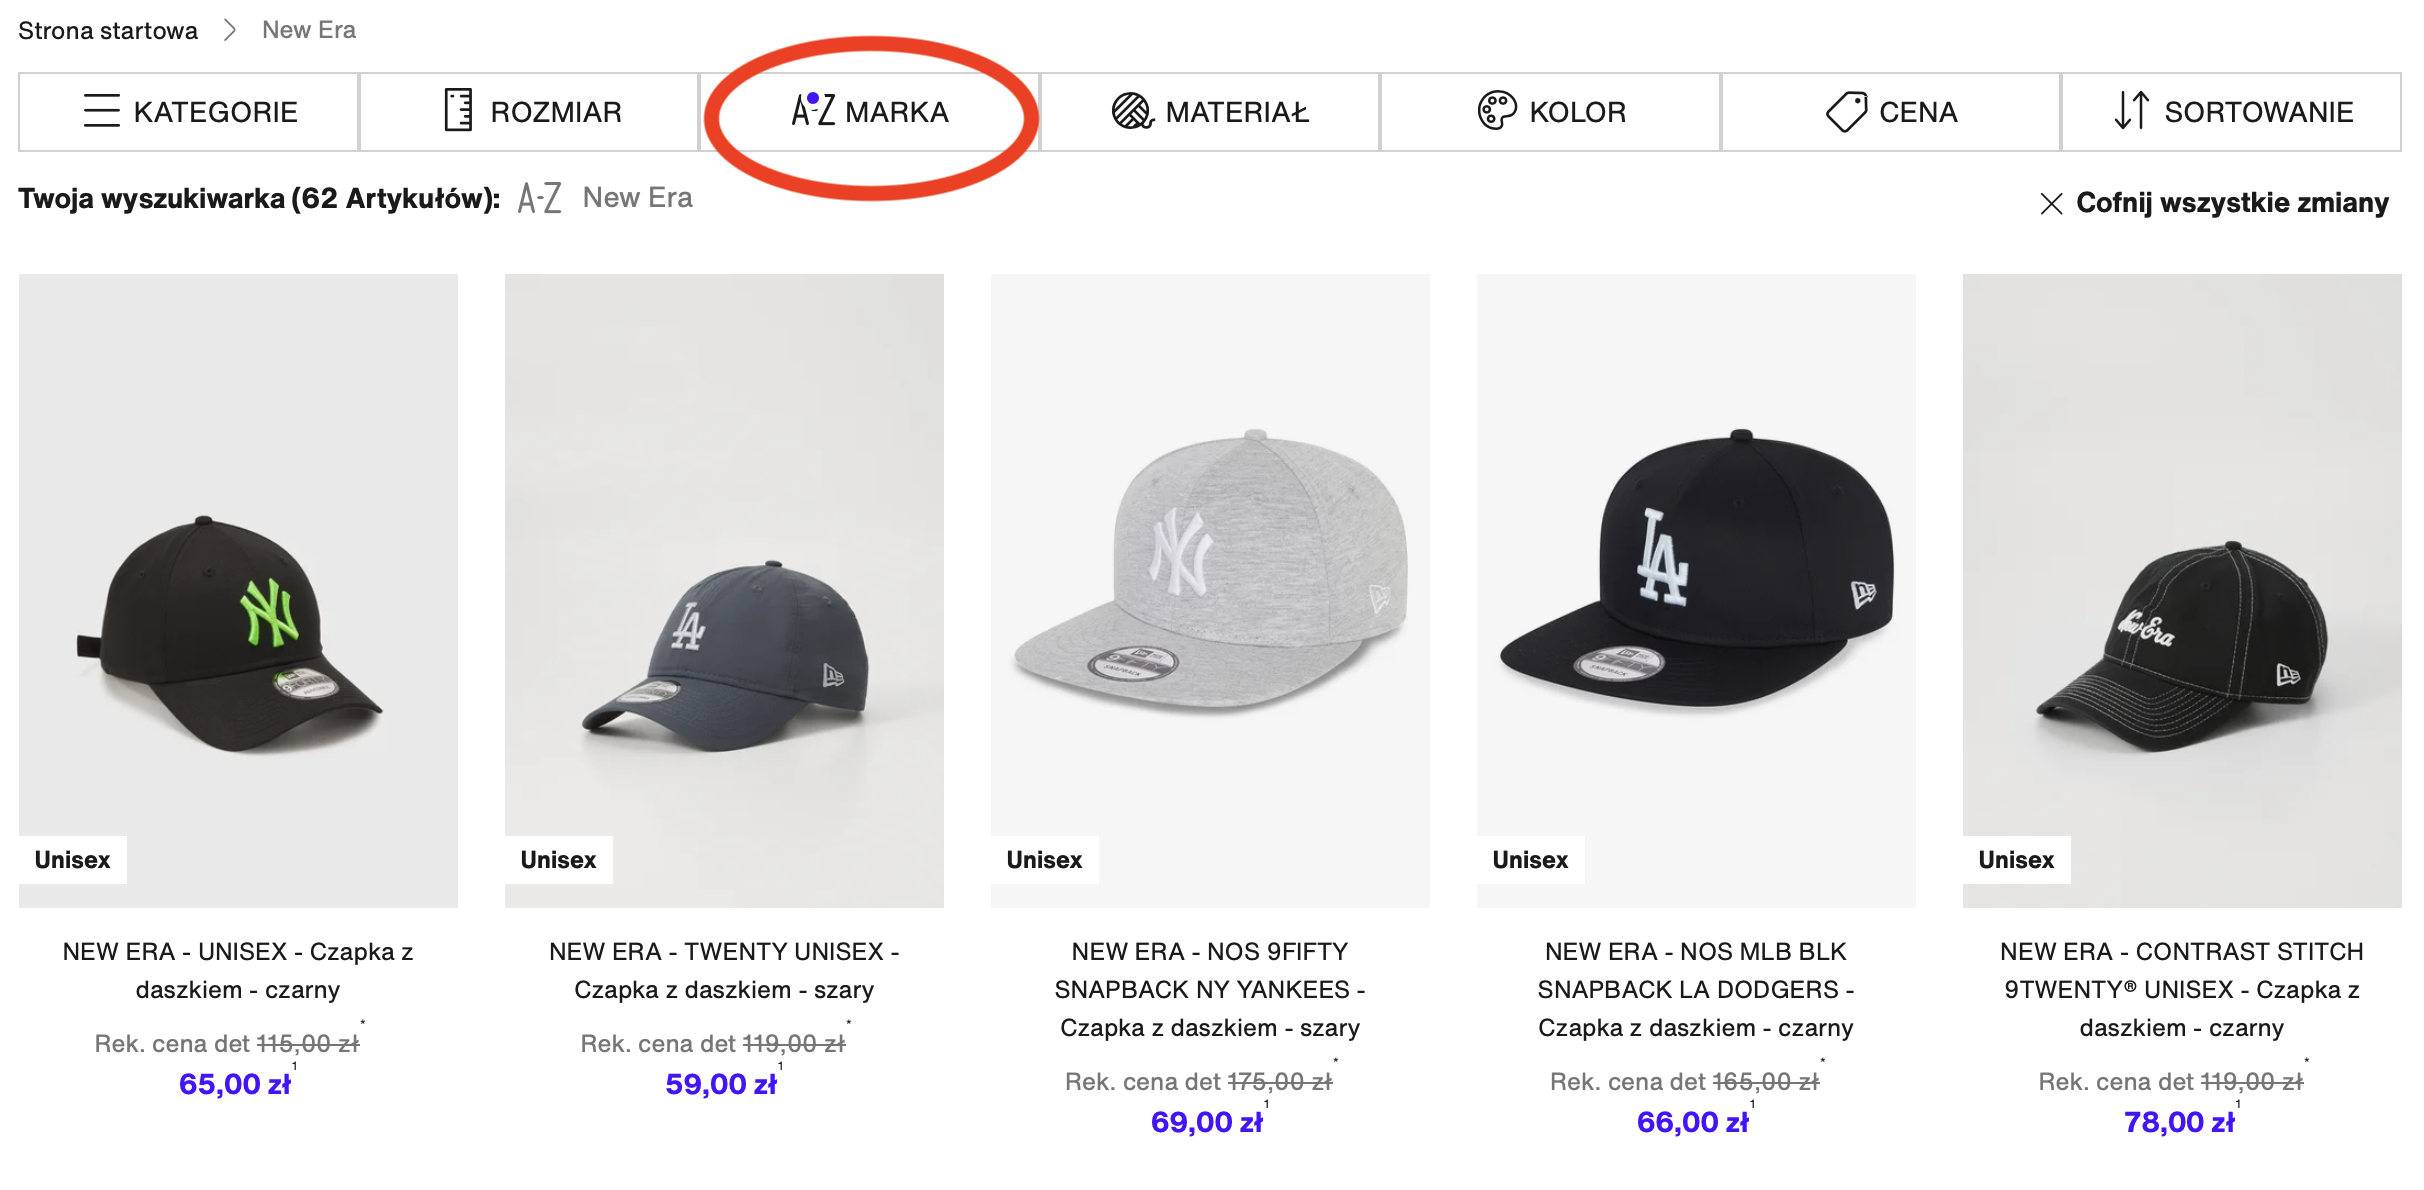Open the CONTRAST STITCH 9TWENTY product title
The image size is (2424, 1190).
pos(2182,989)
